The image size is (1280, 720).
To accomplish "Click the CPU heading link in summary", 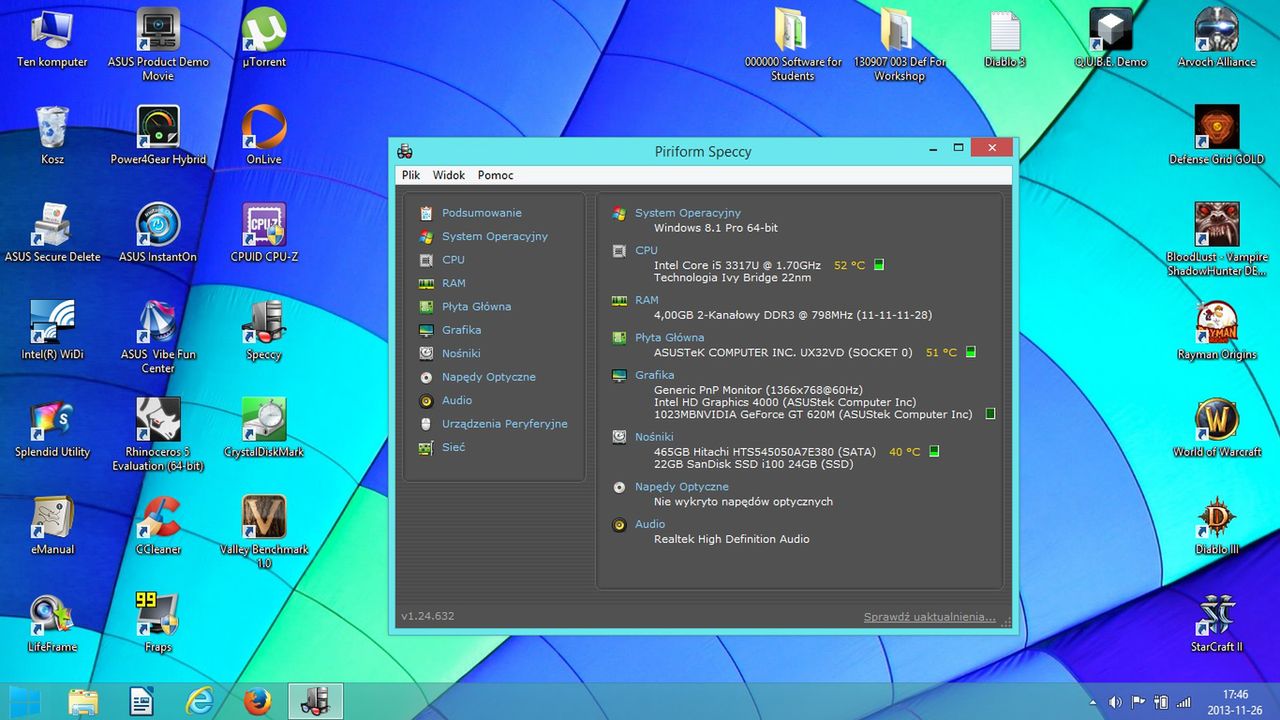I will [x=646, y=250].
